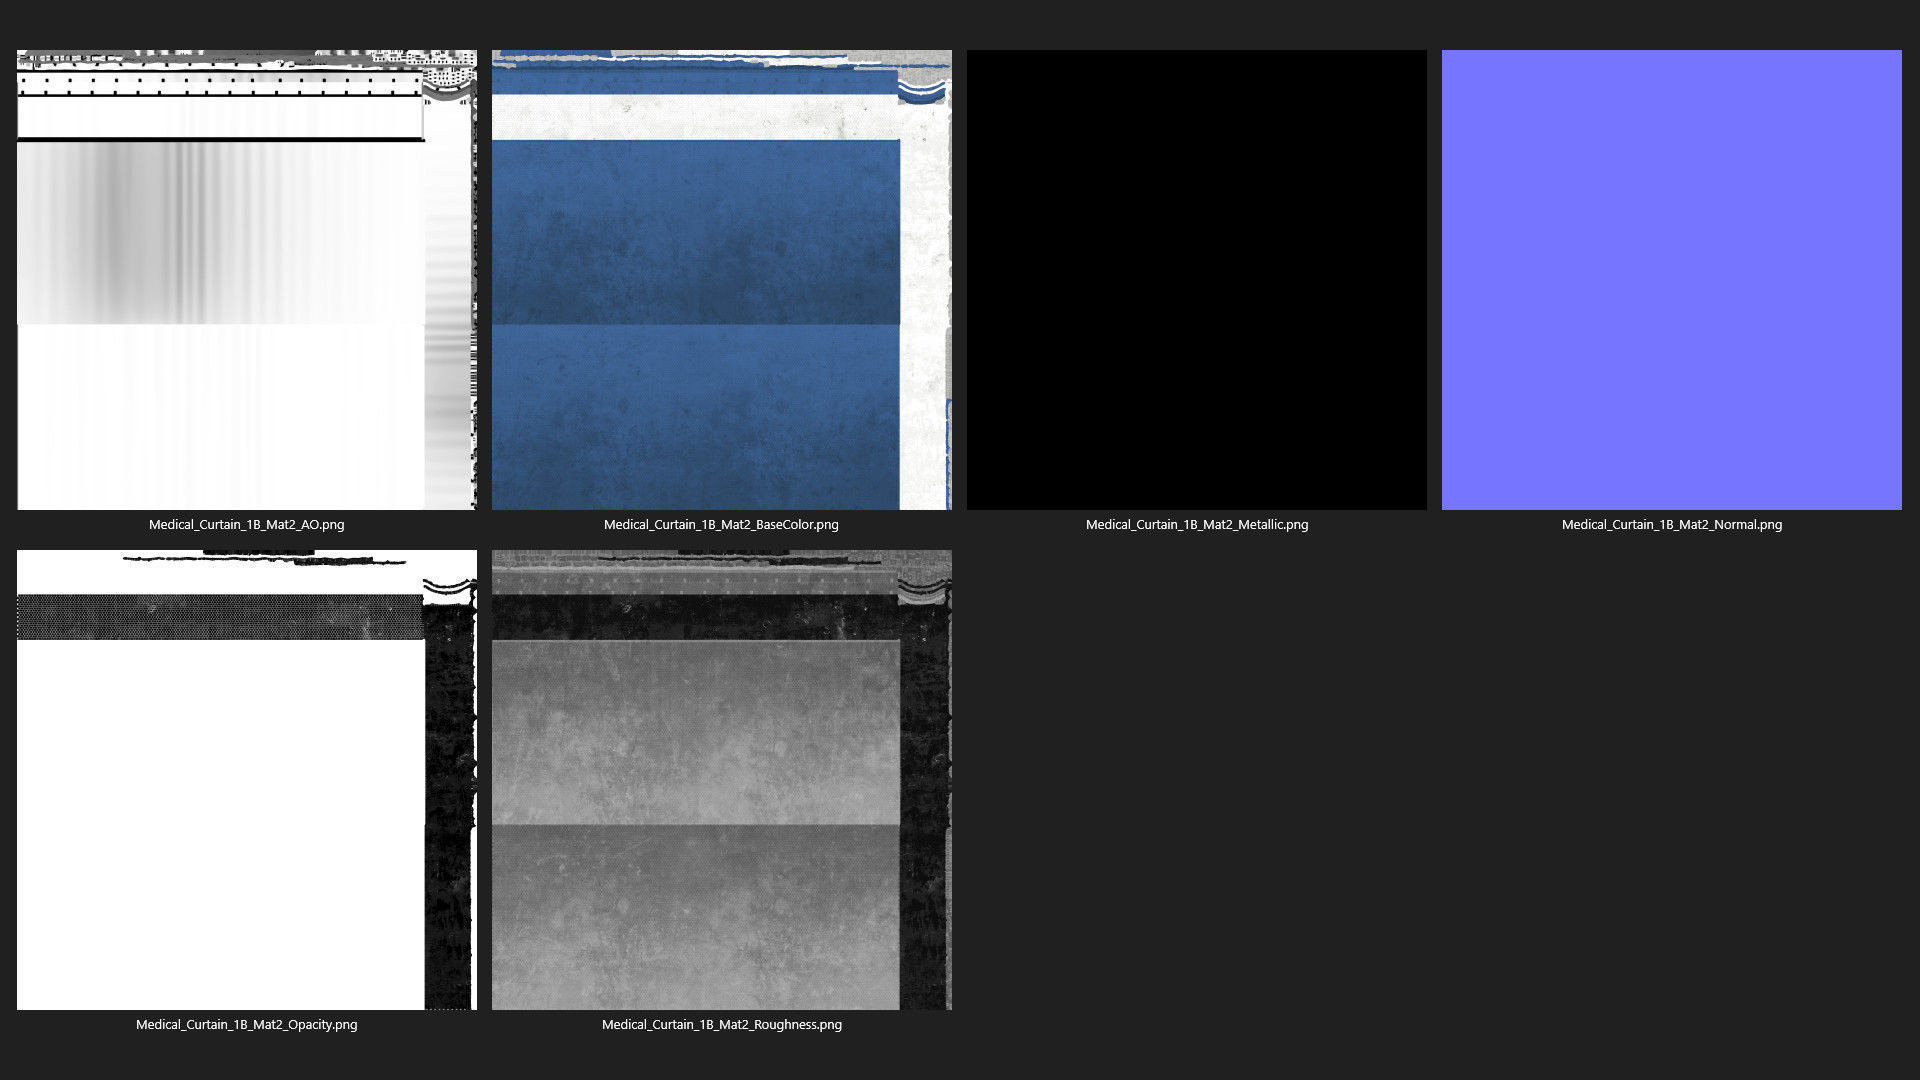Click the Medical_Curtain_1B_Mat2_AO.png filename label
The width and height of the screenshot is (1920, 1080).
(246, 524)
